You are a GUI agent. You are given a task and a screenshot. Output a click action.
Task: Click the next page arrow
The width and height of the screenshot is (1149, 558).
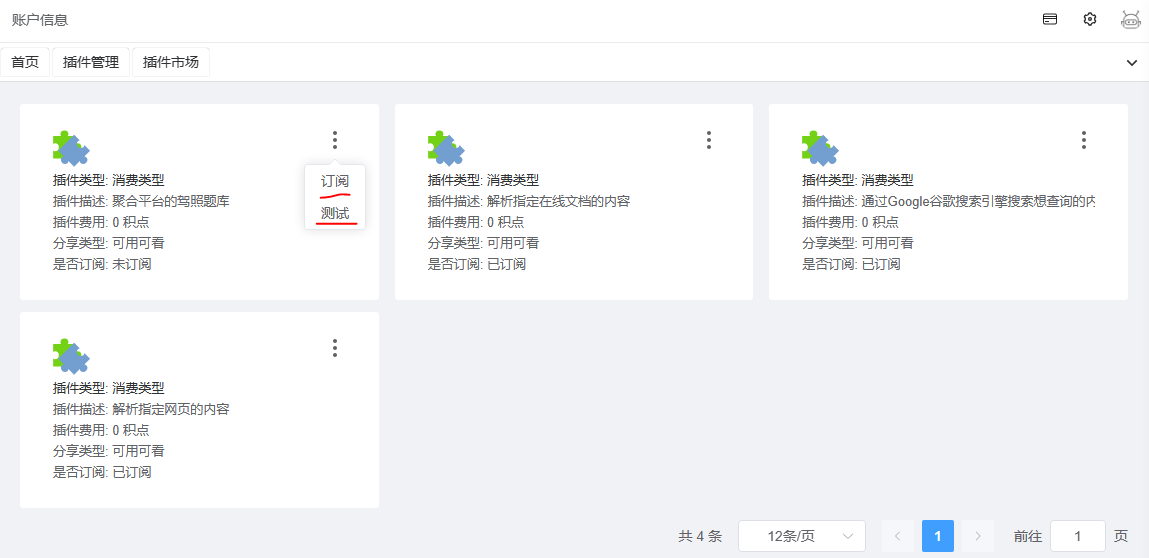(x=978, y=536)
